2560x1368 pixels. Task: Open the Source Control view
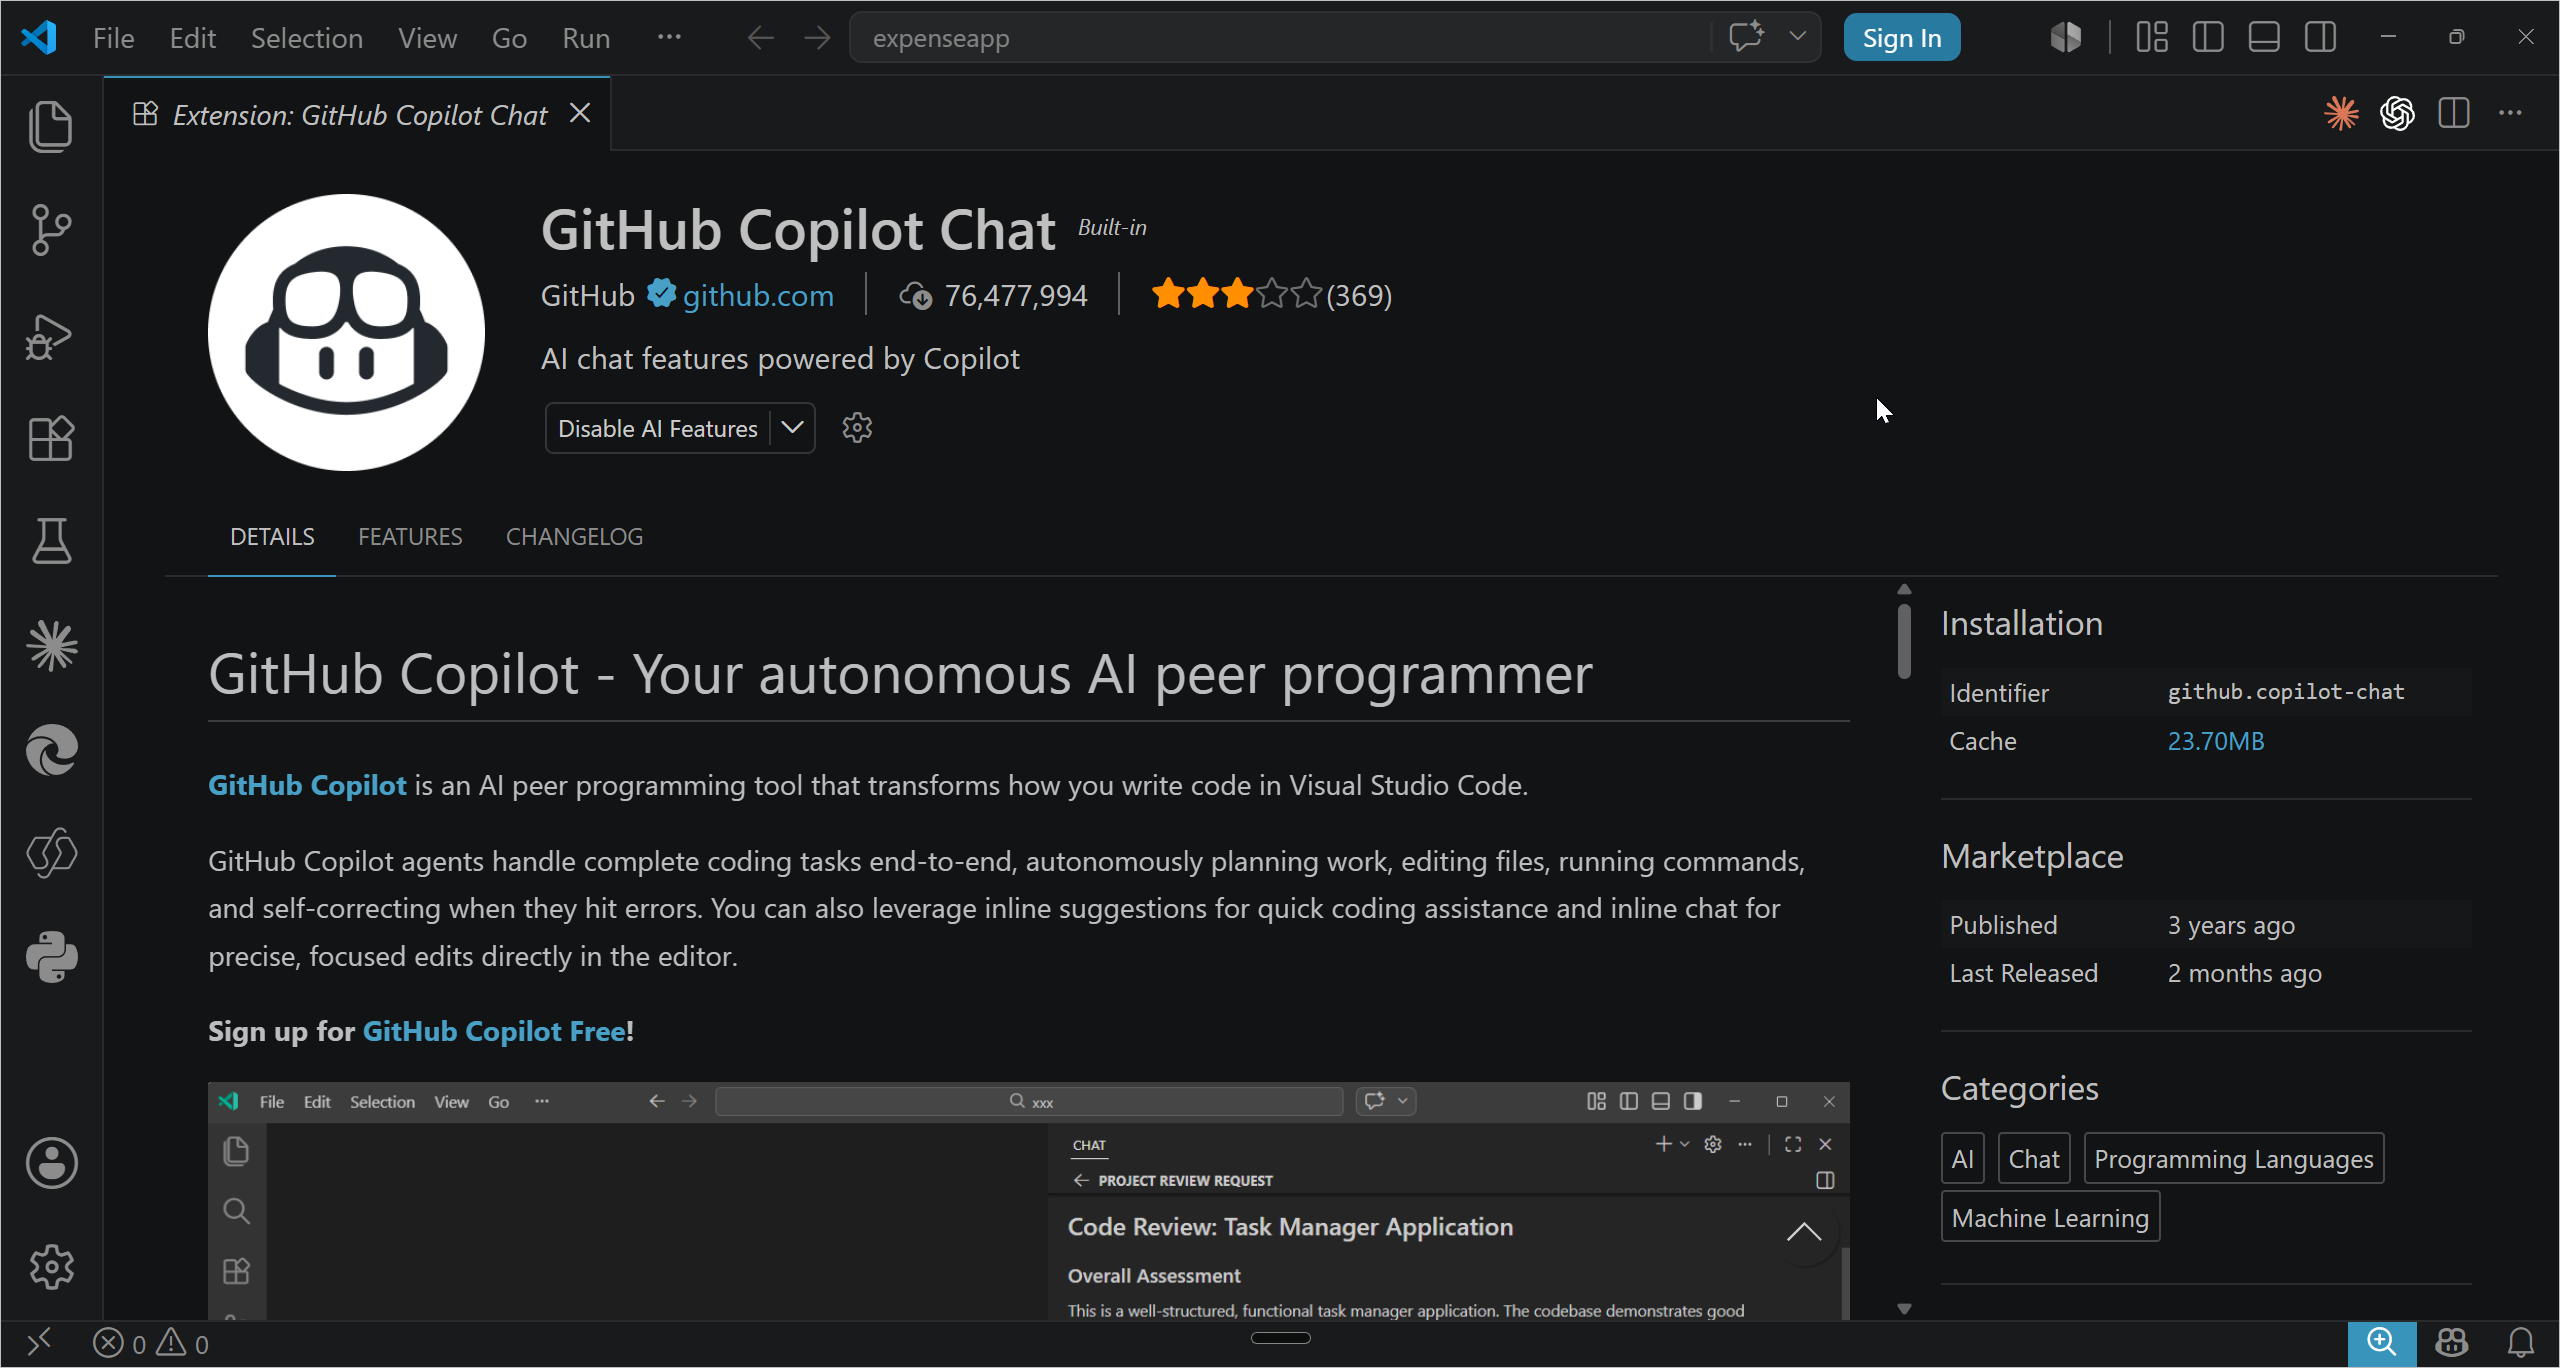click(51, 230)
